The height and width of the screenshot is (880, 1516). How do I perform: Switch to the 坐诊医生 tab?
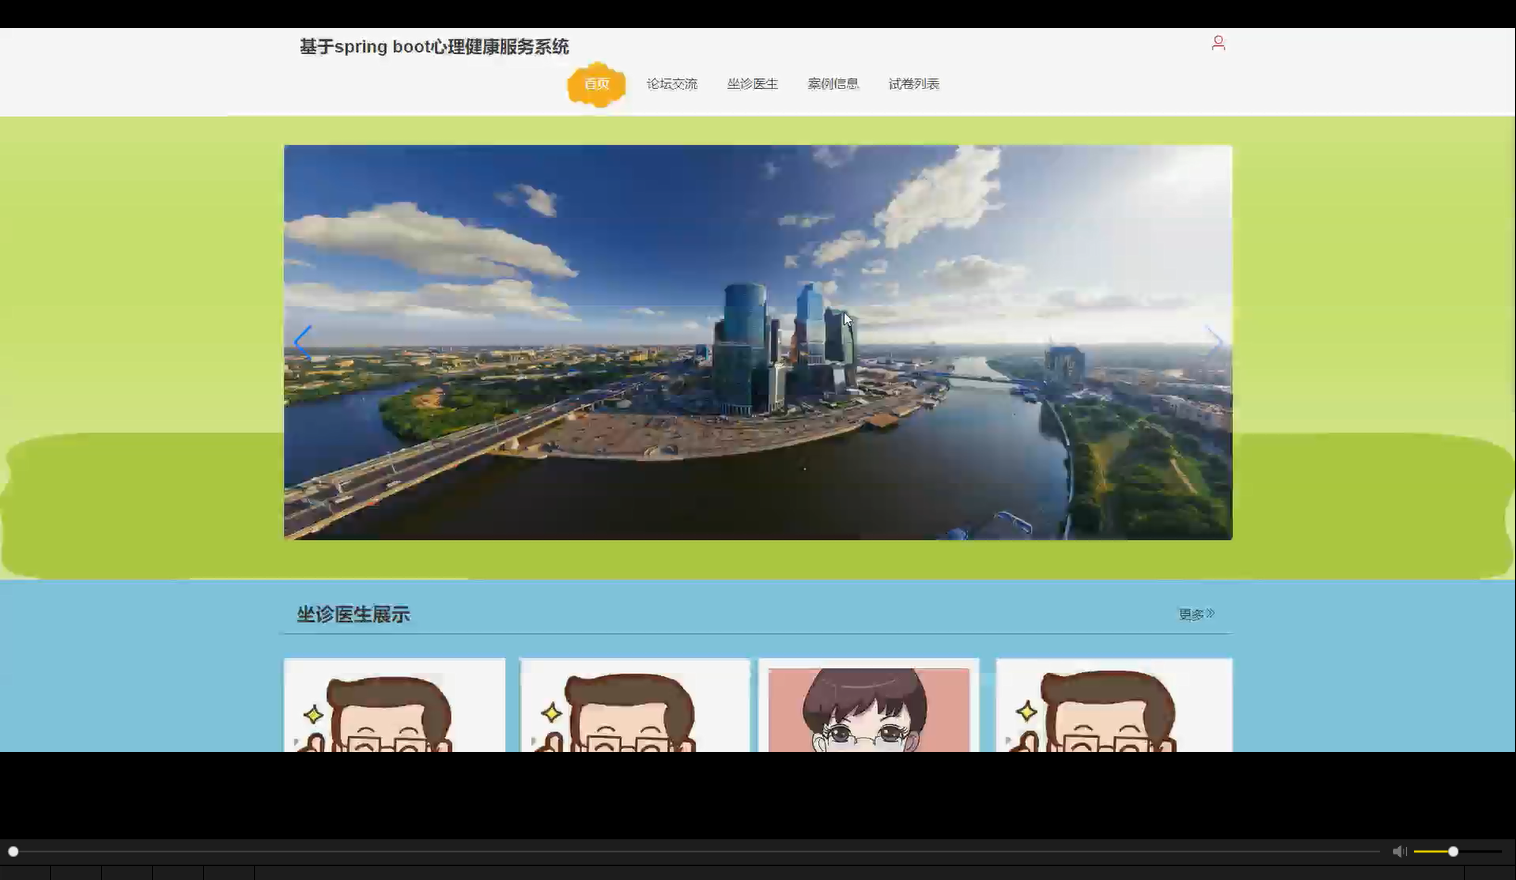[x=752, y=84]
